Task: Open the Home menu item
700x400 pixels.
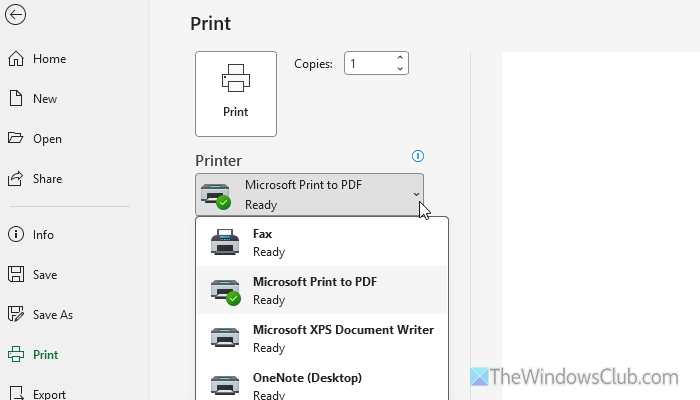Action: pos(50,58)
